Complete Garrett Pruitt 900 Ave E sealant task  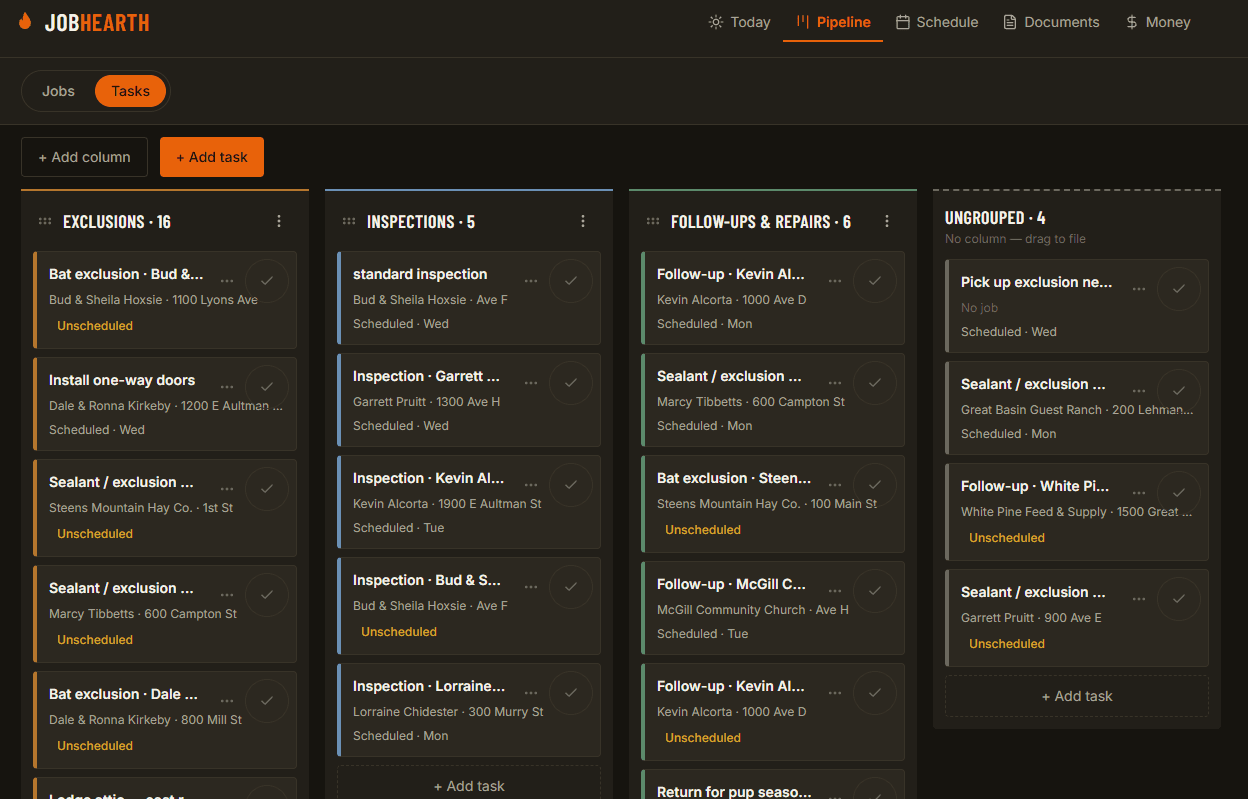pos(1179,599)
